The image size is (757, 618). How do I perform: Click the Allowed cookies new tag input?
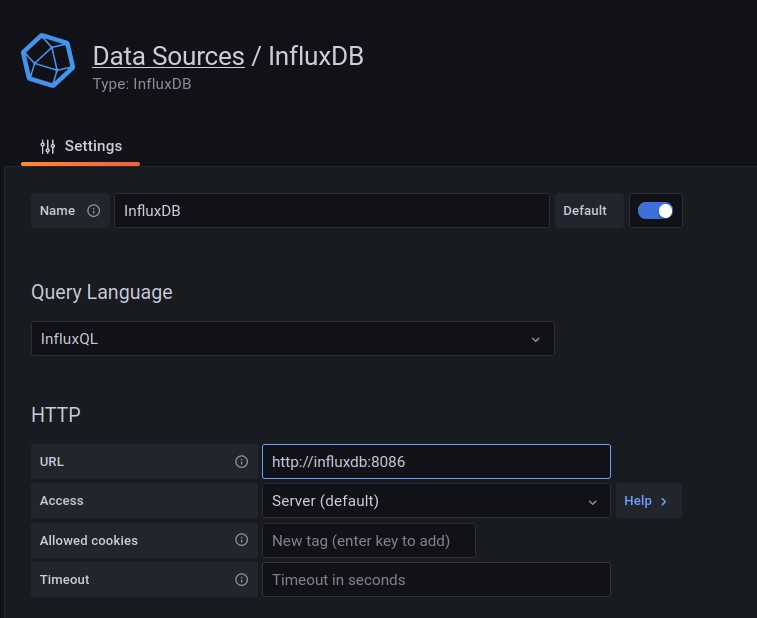coord(368,541)
